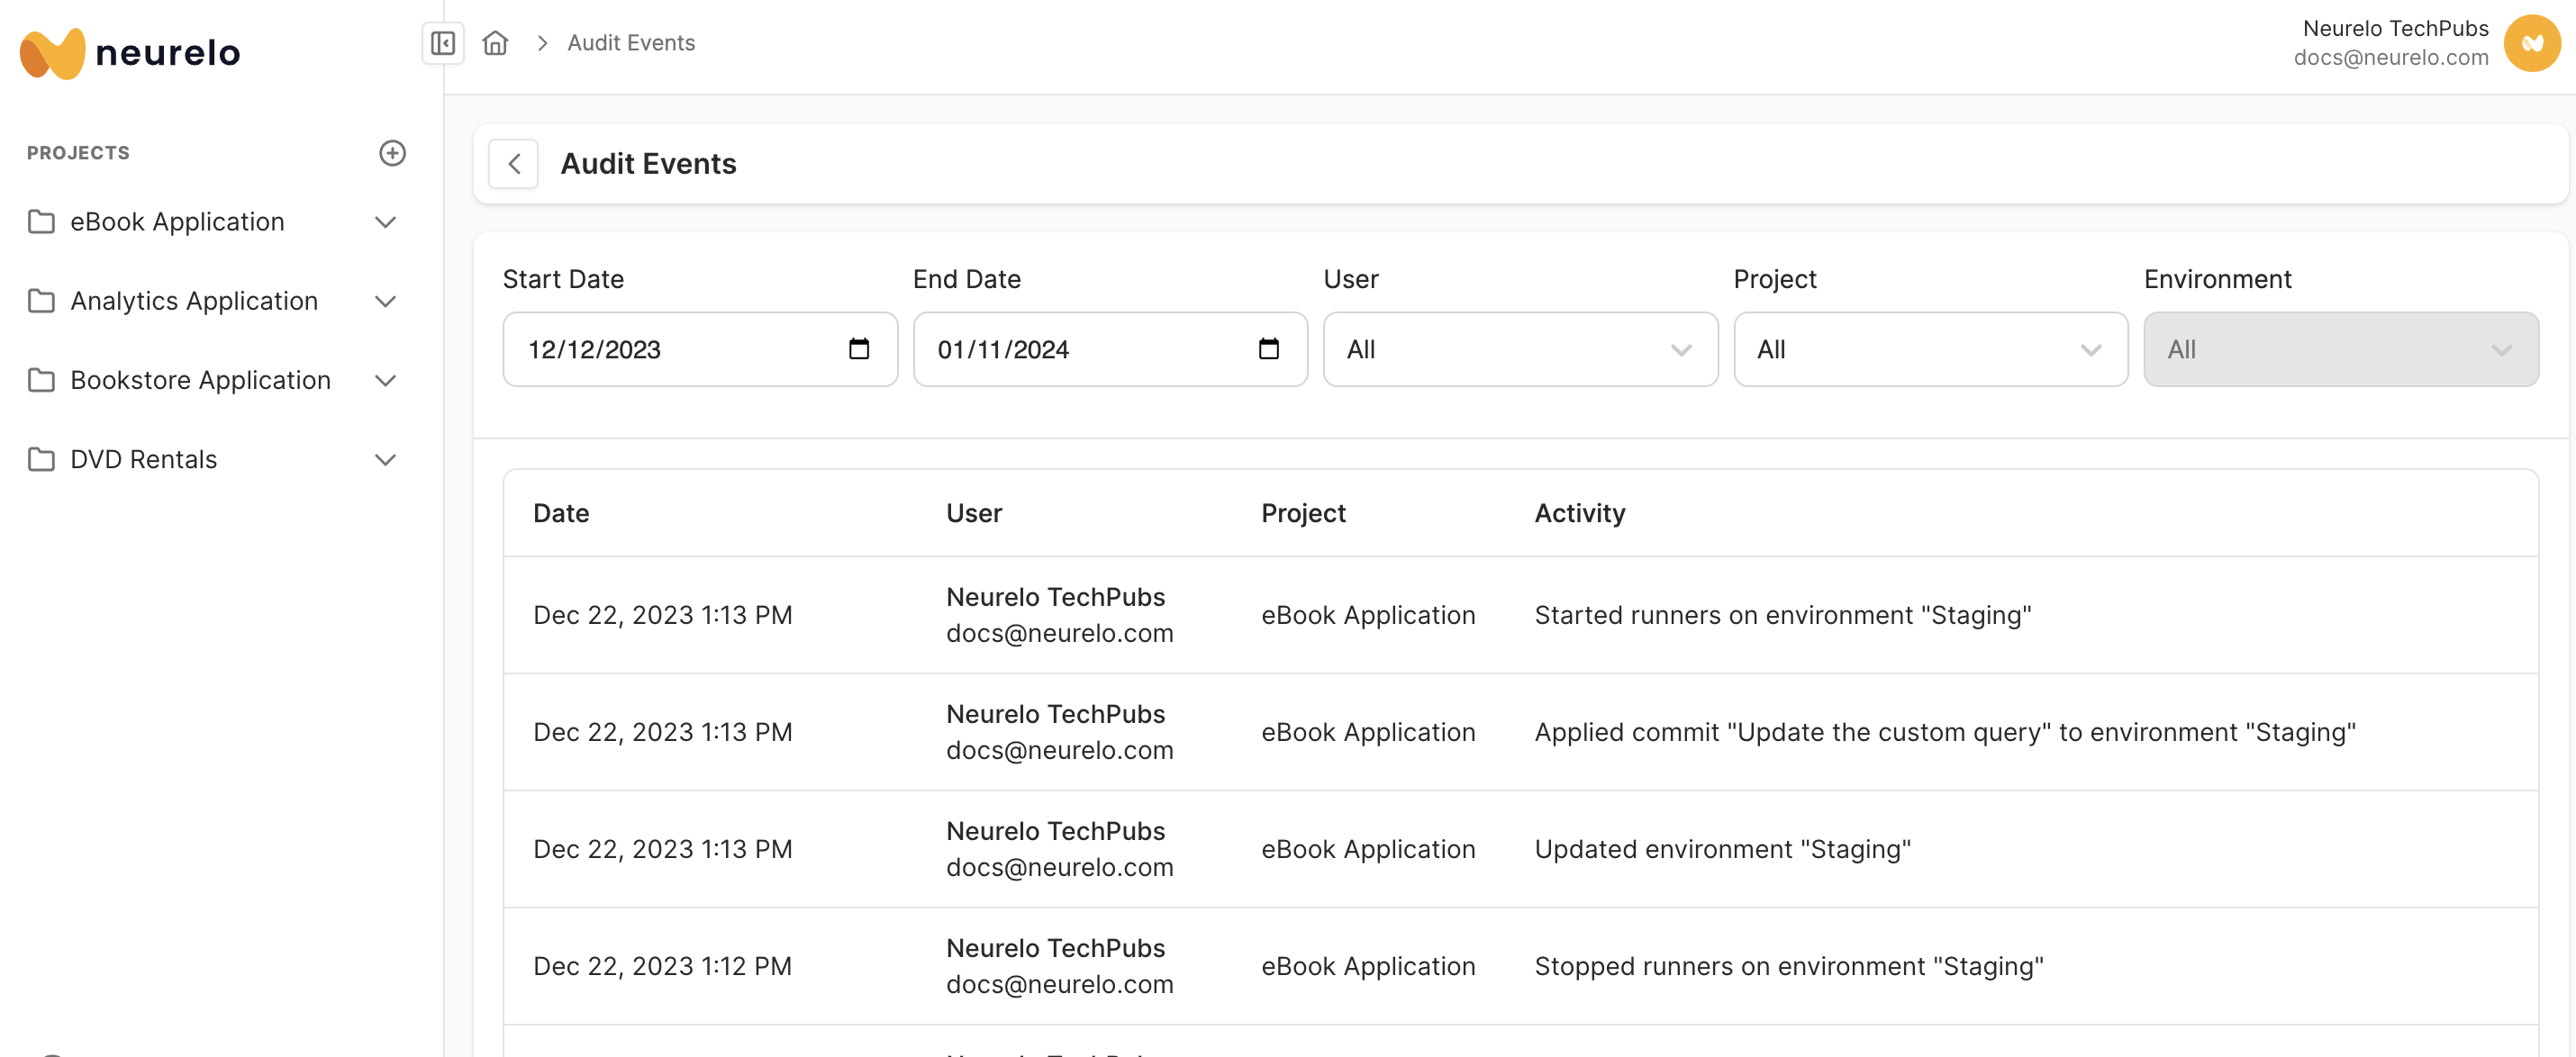Open Start Date calendar picker icon

(x=858, y=349)
